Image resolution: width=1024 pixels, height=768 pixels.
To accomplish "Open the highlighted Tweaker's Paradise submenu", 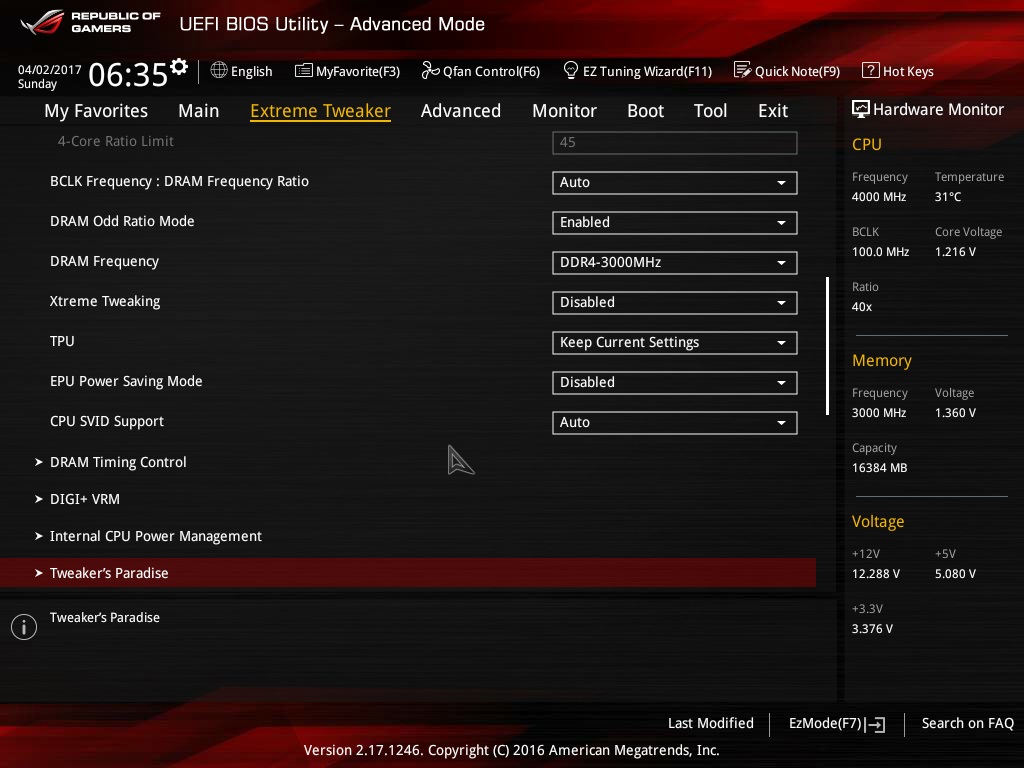I will 408,573.
